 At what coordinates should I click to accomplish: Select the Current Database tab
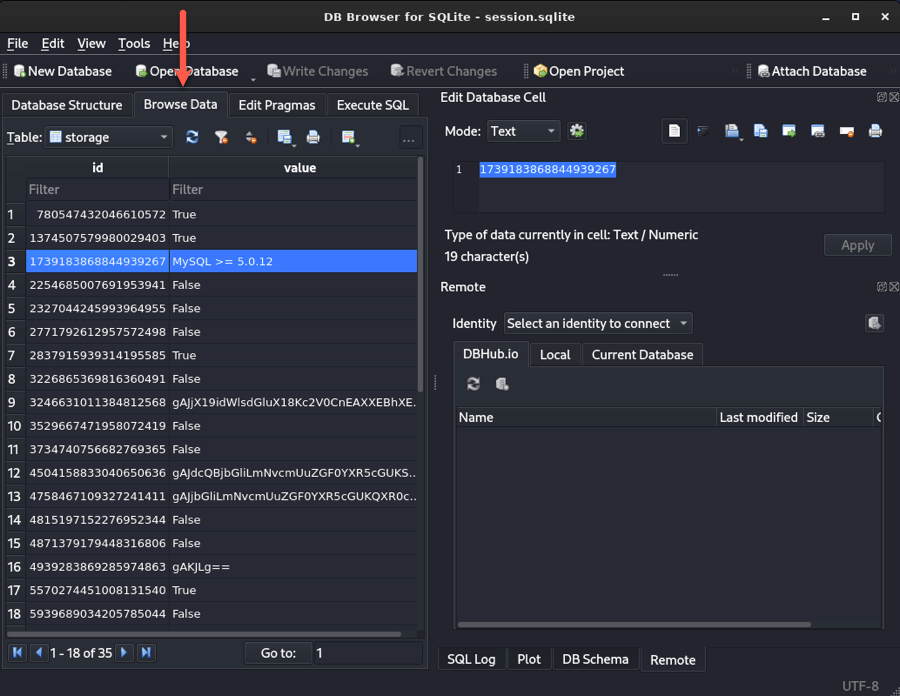click(x=642, y=355)
